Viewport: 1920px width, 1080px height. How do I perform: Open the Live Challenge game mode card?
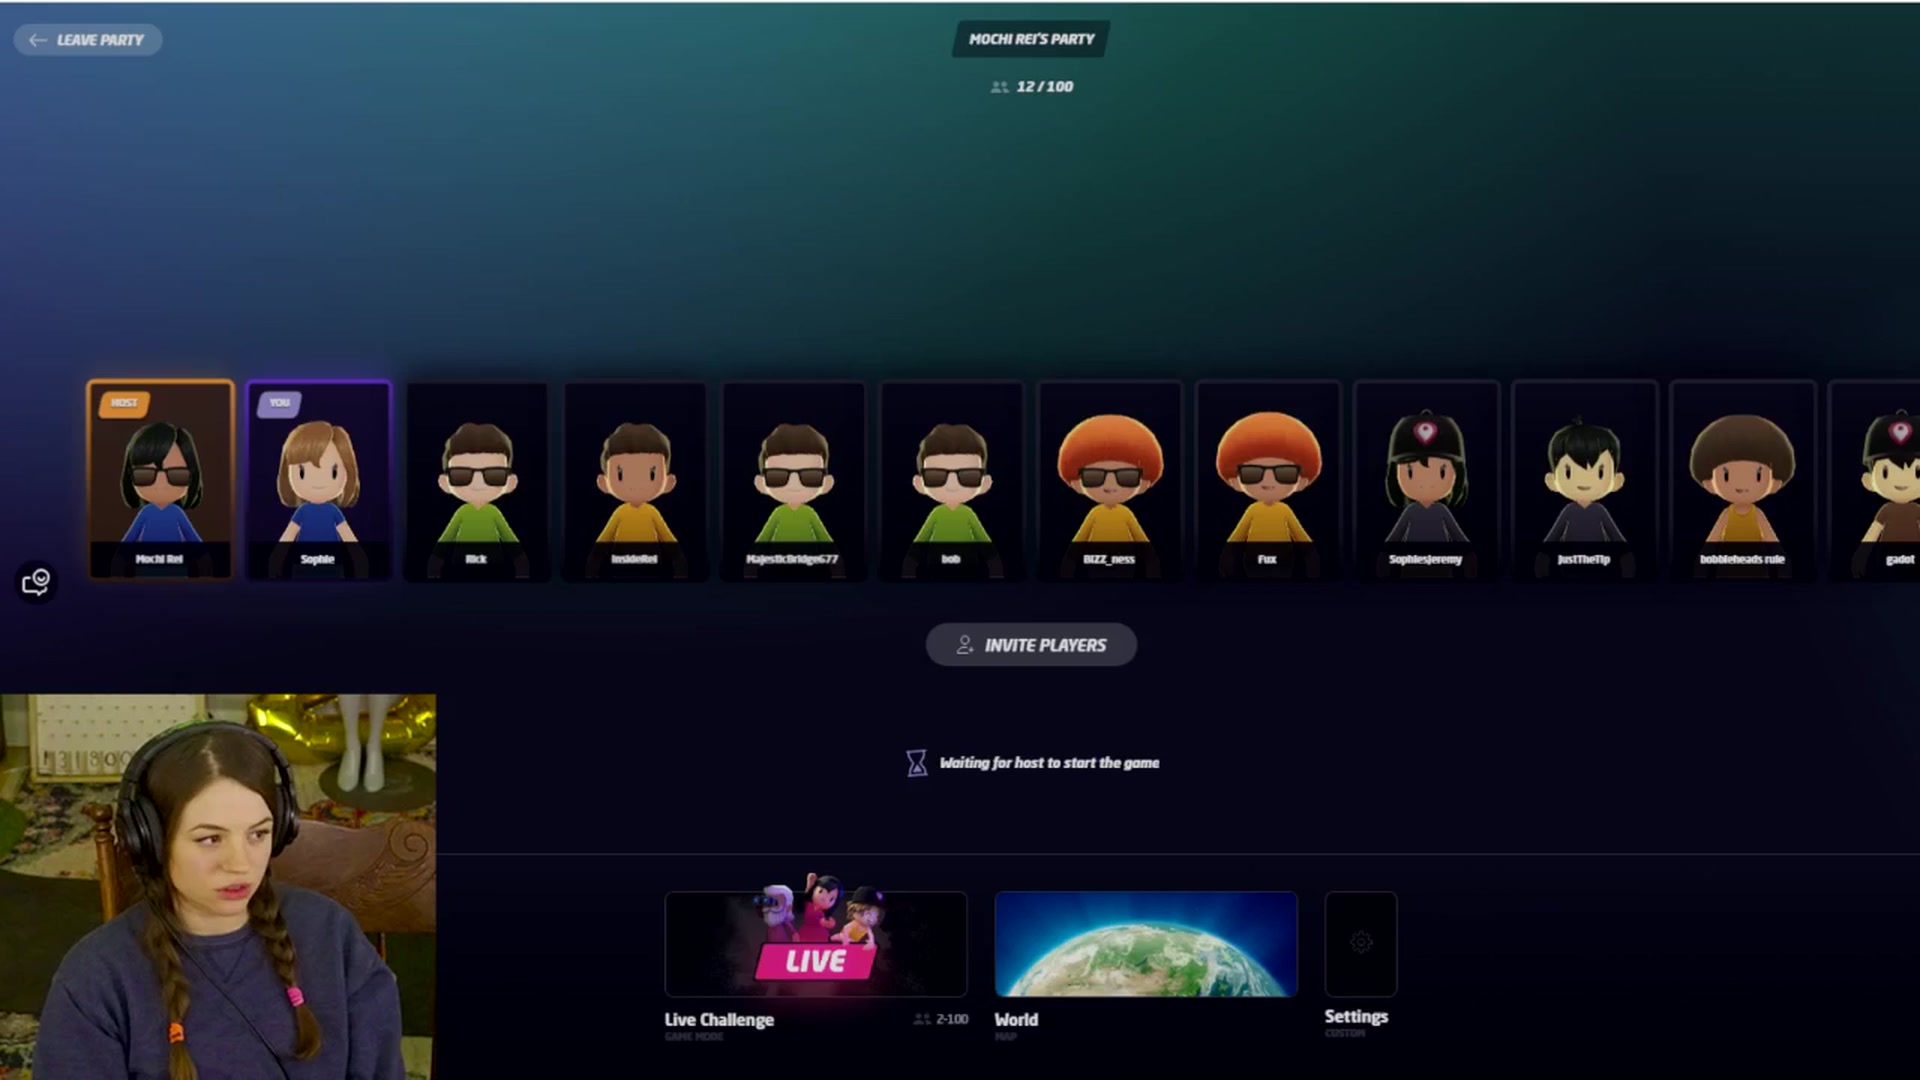[x=816, y=944]
